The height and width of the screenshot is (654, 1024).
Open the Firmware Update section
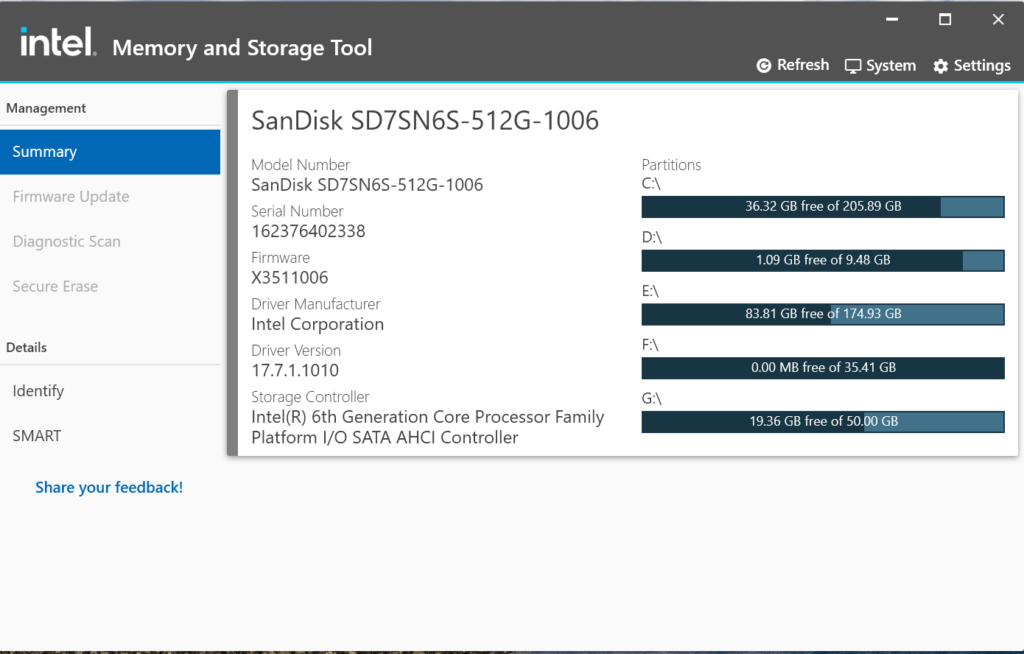point(110,197)
